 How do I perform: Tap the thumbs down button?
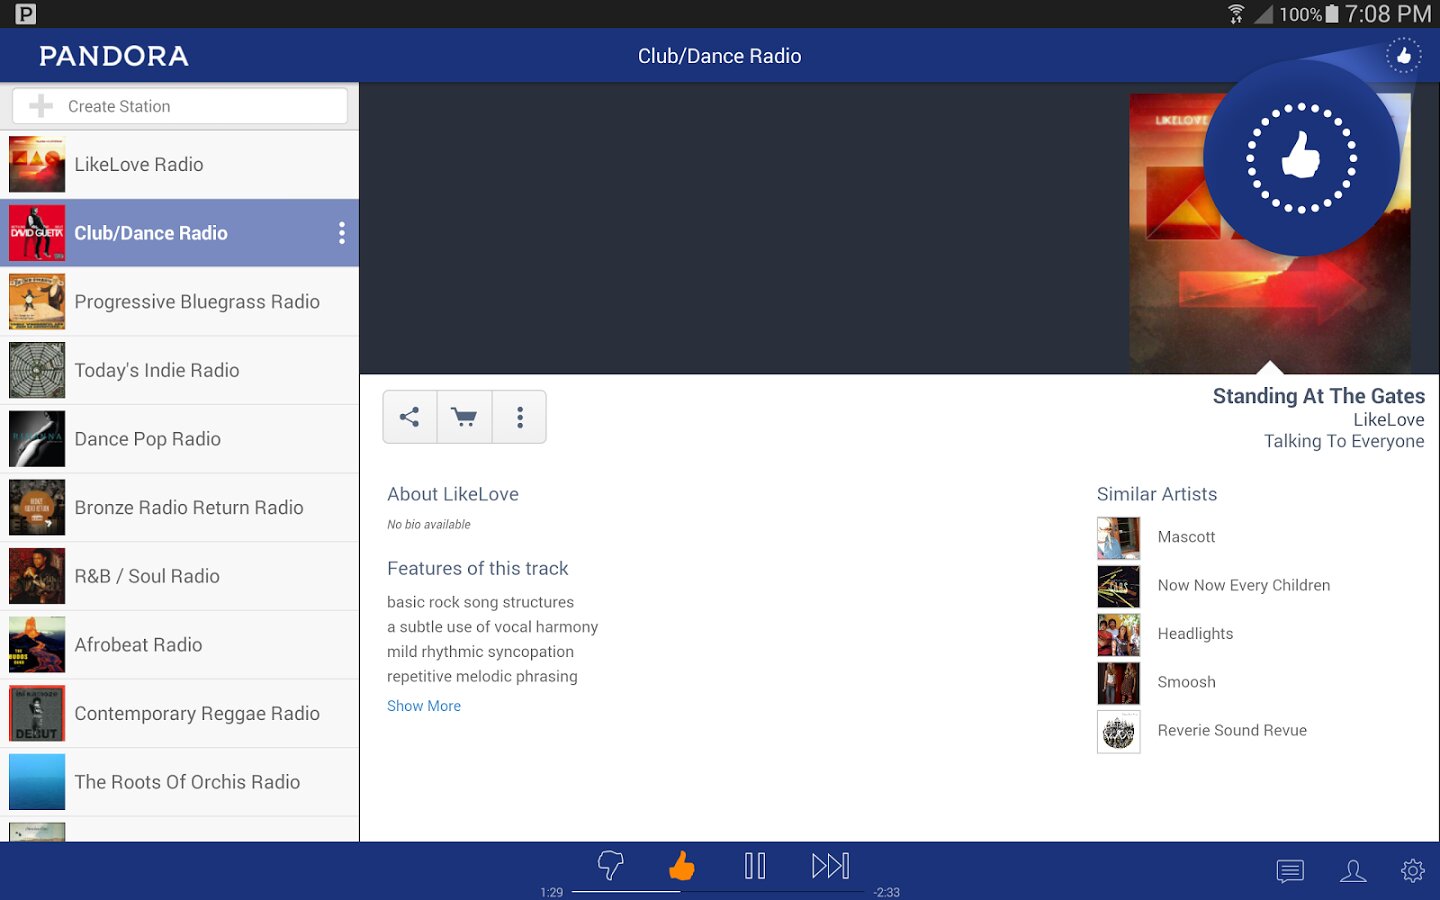[x=610, y=865]
